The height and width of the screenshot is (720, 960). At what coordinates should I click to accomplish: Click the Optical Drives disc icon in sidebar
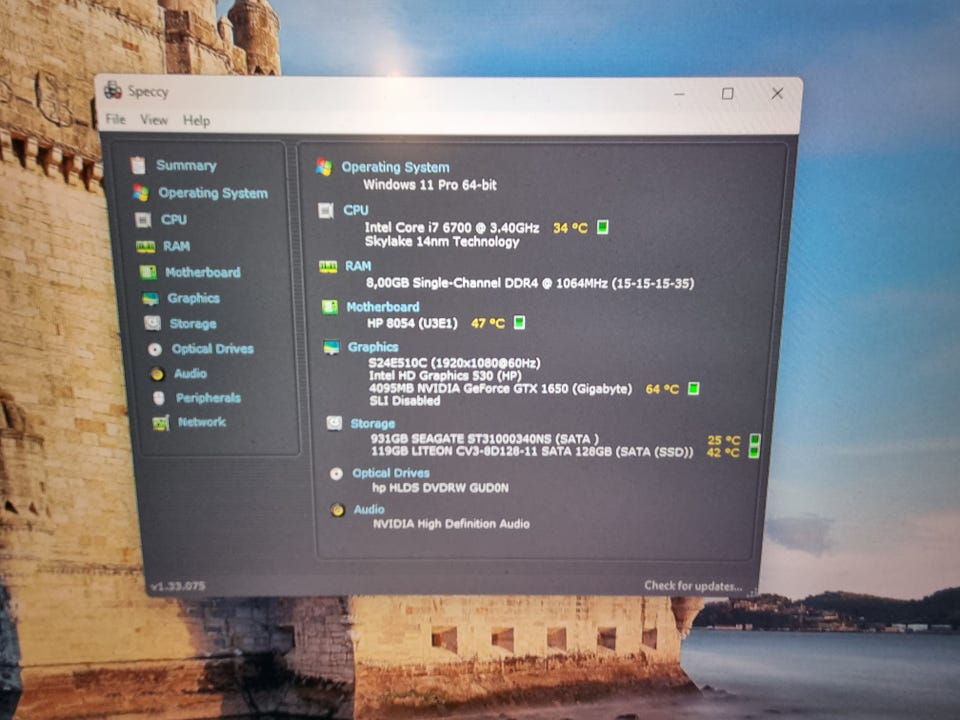pos(154,349)
